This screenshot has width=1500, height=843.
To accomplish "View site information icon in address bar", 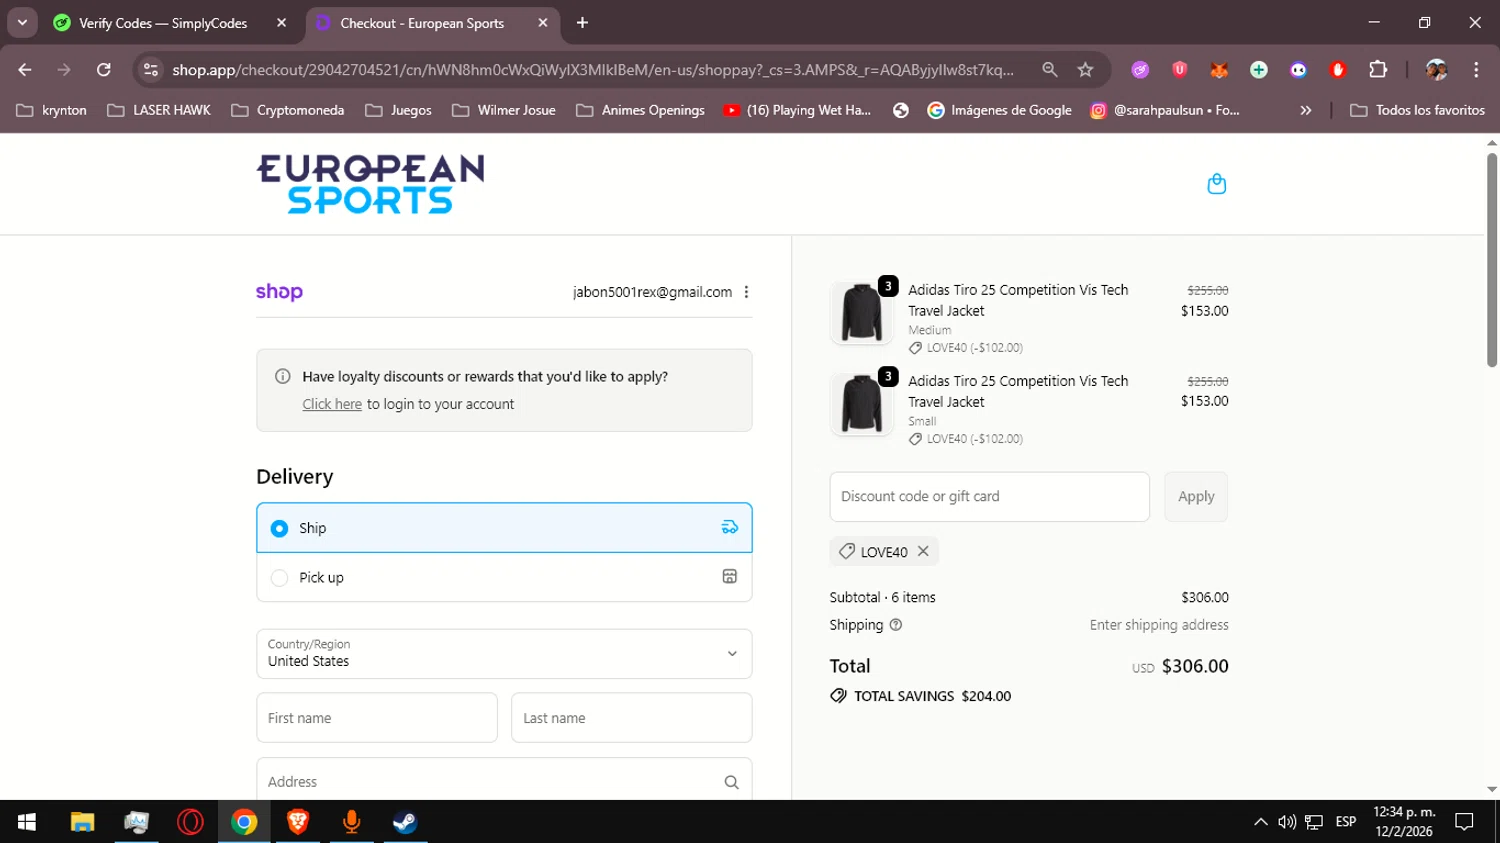I will pos(151,69).
